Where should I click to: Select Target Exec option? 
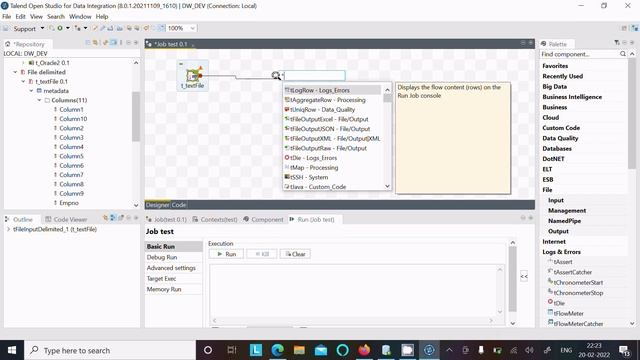point(173,278)
